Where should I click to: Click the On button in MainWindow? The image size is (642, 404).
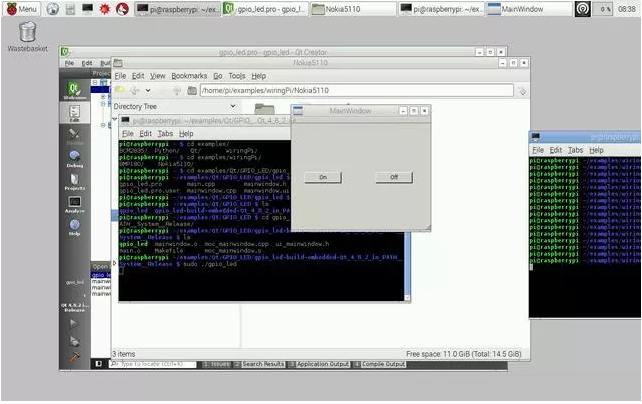point(322,177)
